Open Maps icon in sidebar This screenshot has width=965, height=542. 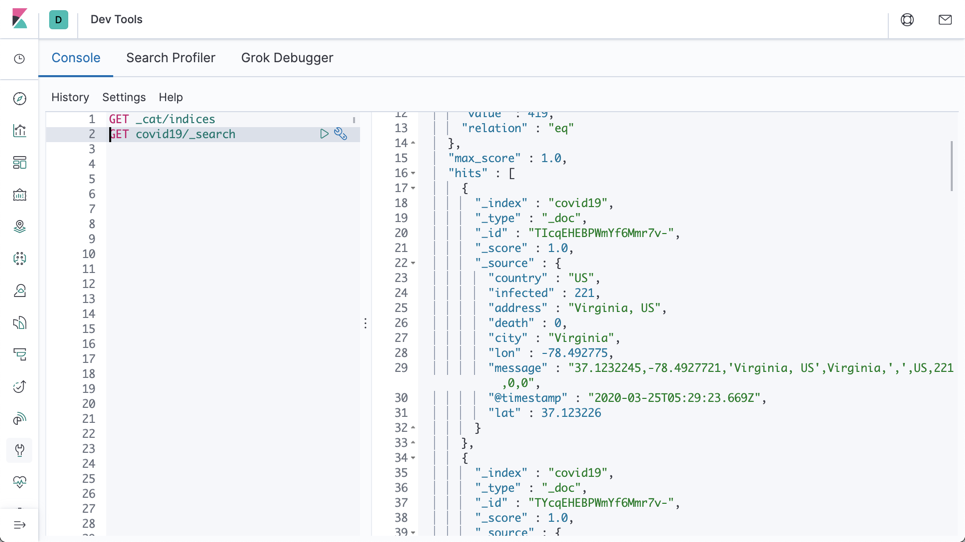20,226
